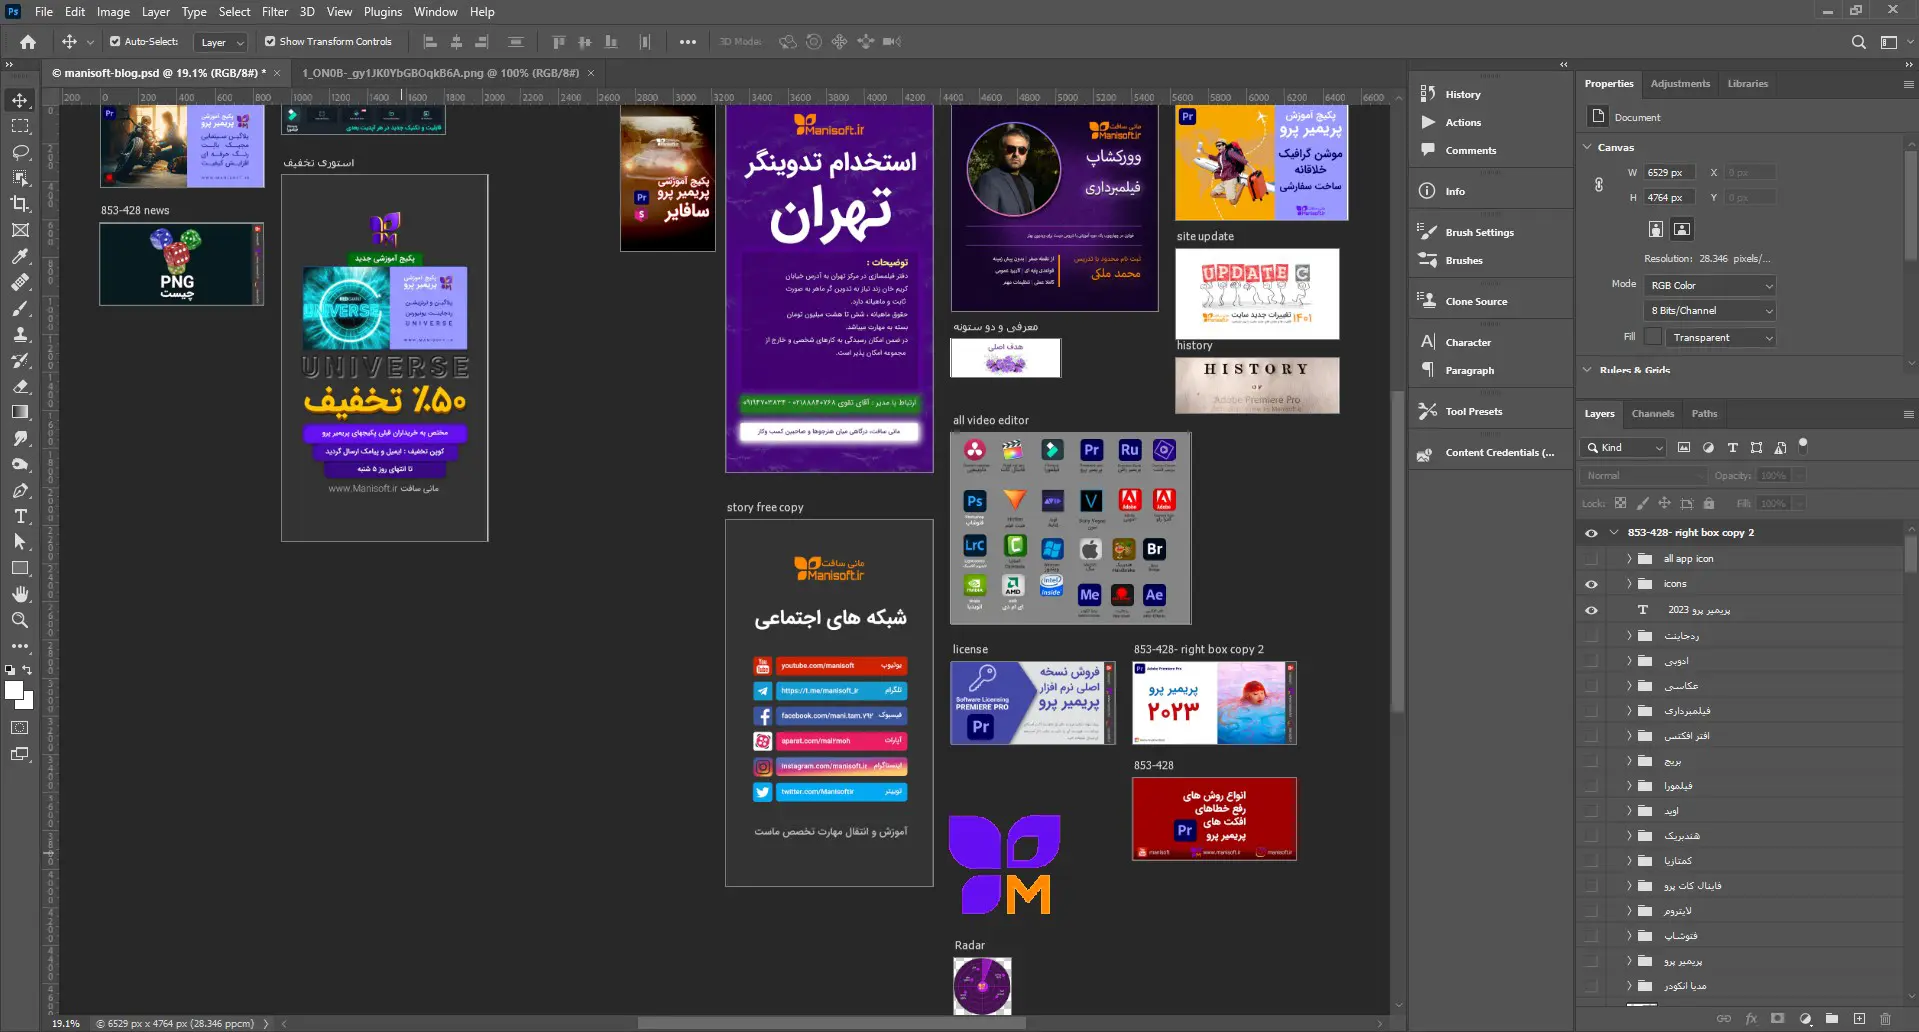Screen dimensions: 1919x1032
Task: Select the Frame tool
Action: (20, 230)
